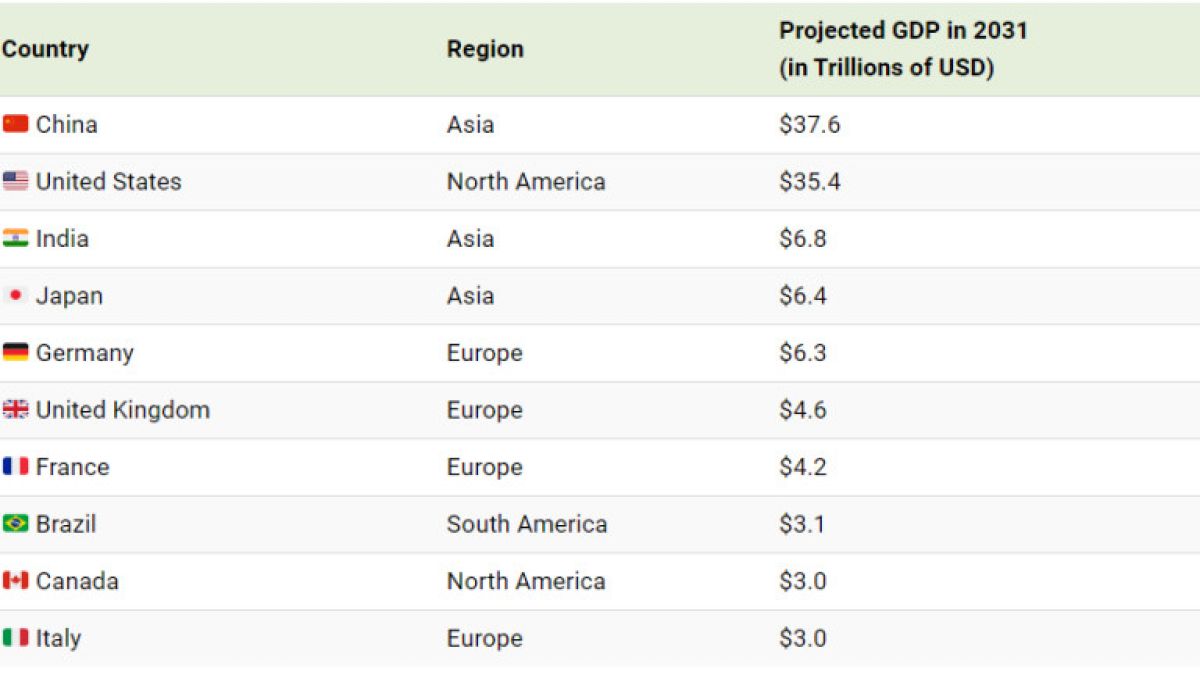Select the South America region cell

(x=527, y=524)
